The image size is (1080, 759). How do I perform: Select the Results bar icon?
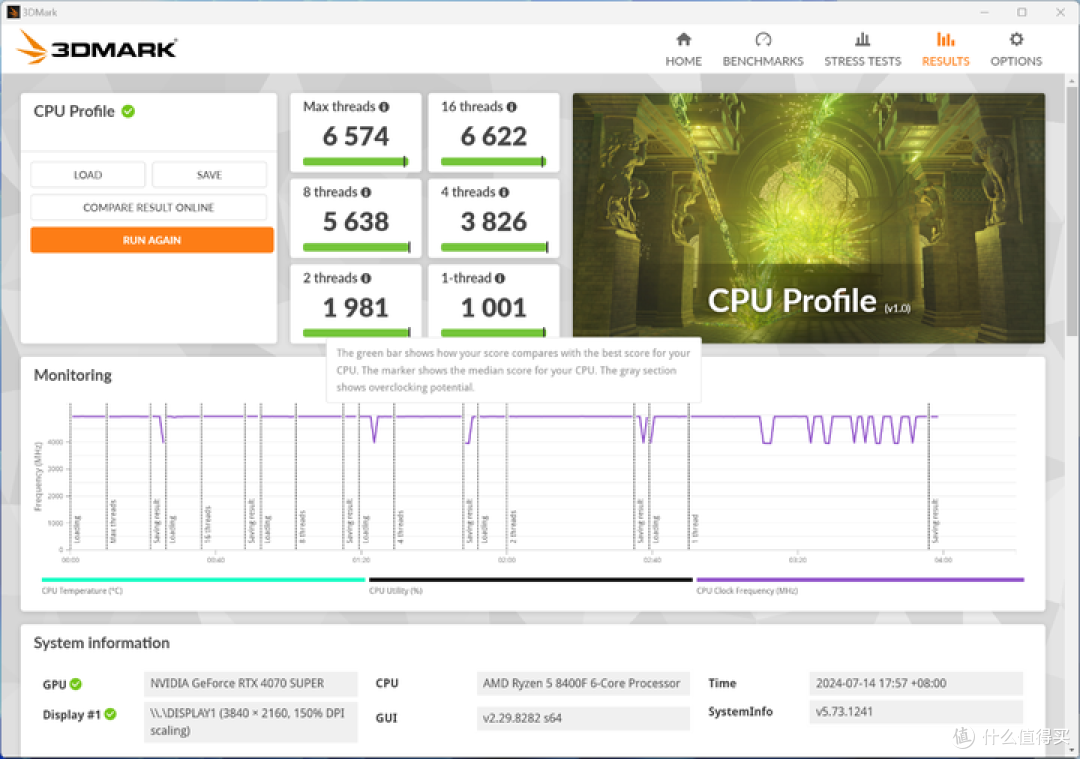(946, 39)
